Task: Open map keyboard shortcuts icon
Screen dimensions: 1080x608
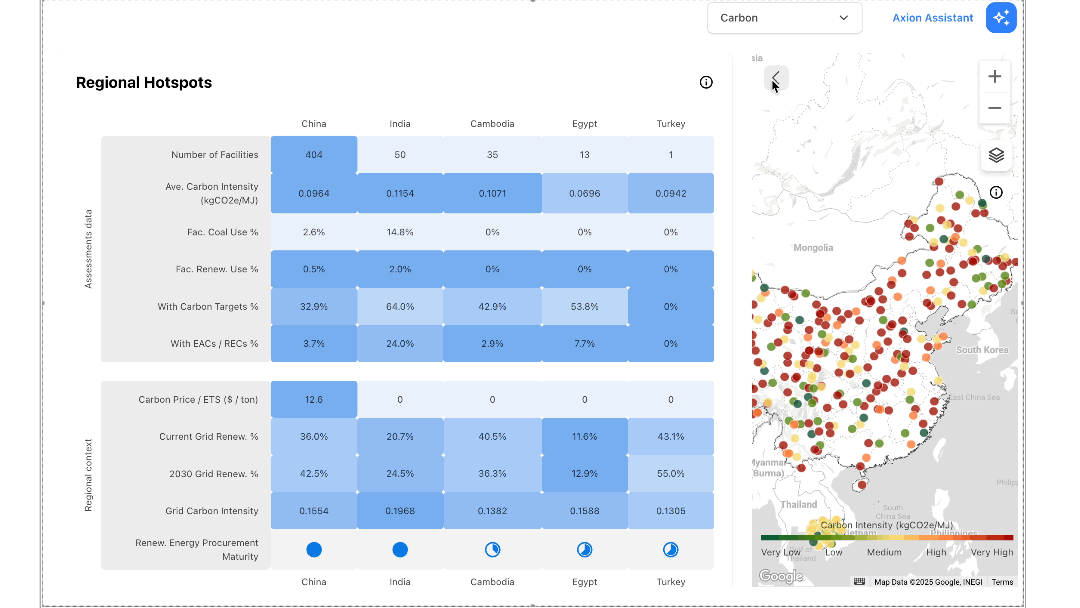Action: (859, 582)
